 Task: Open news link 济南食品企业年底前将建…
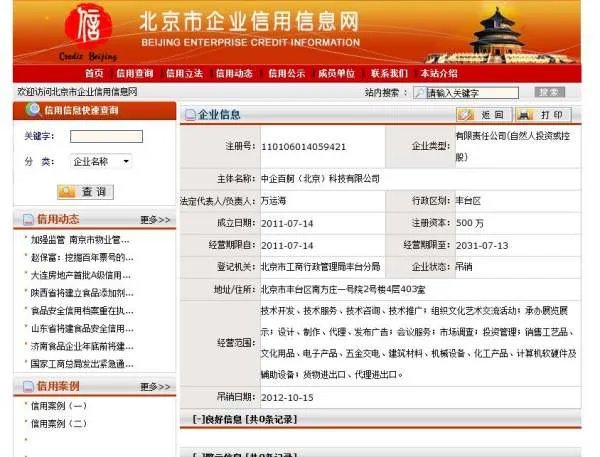[x=82, y=346]
